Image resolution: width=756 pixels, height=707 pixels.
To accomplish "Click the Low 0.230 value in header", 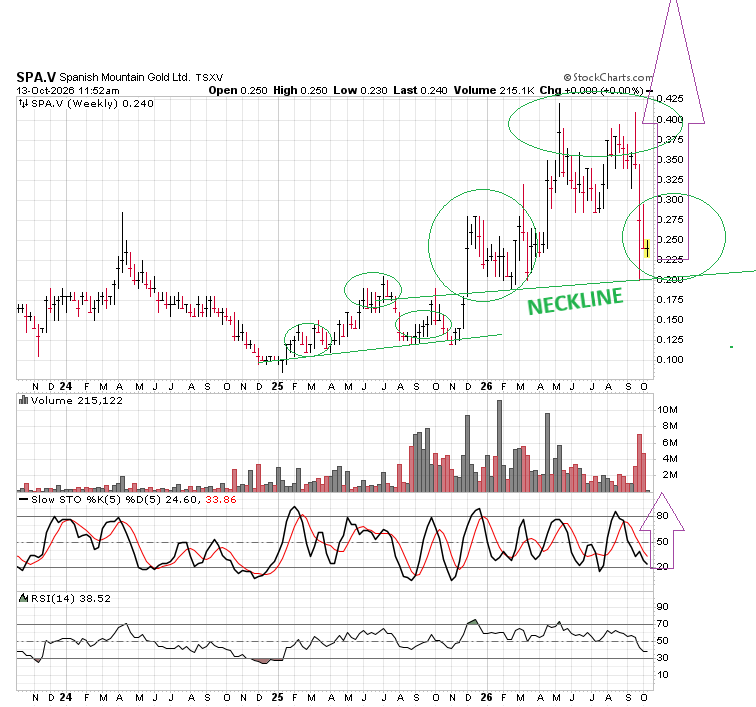I will click(x=360, y=90).
